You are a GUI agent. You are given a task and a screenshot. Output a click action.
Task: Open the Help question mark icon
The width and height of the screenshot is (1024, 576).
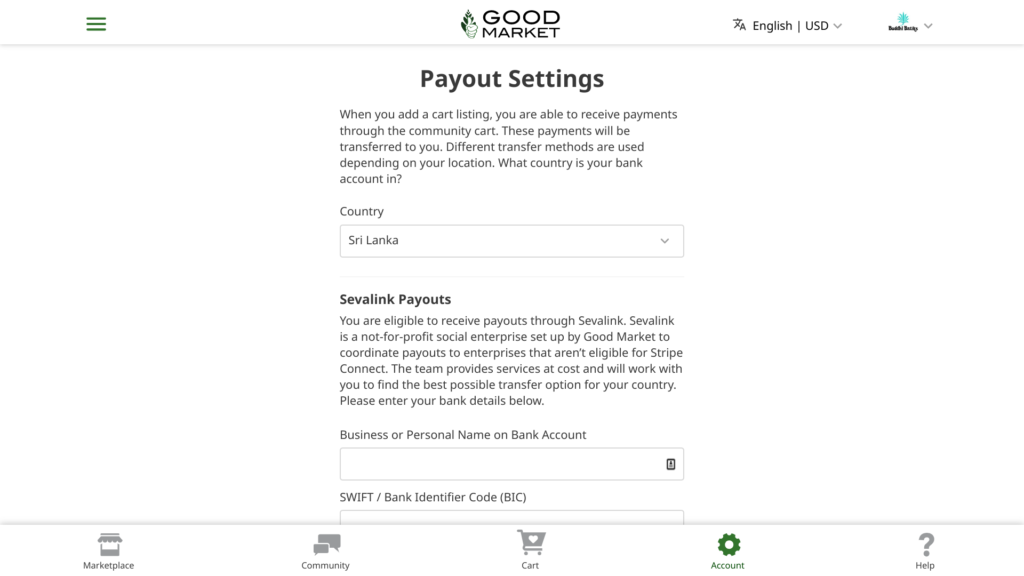tap(925, 544)
